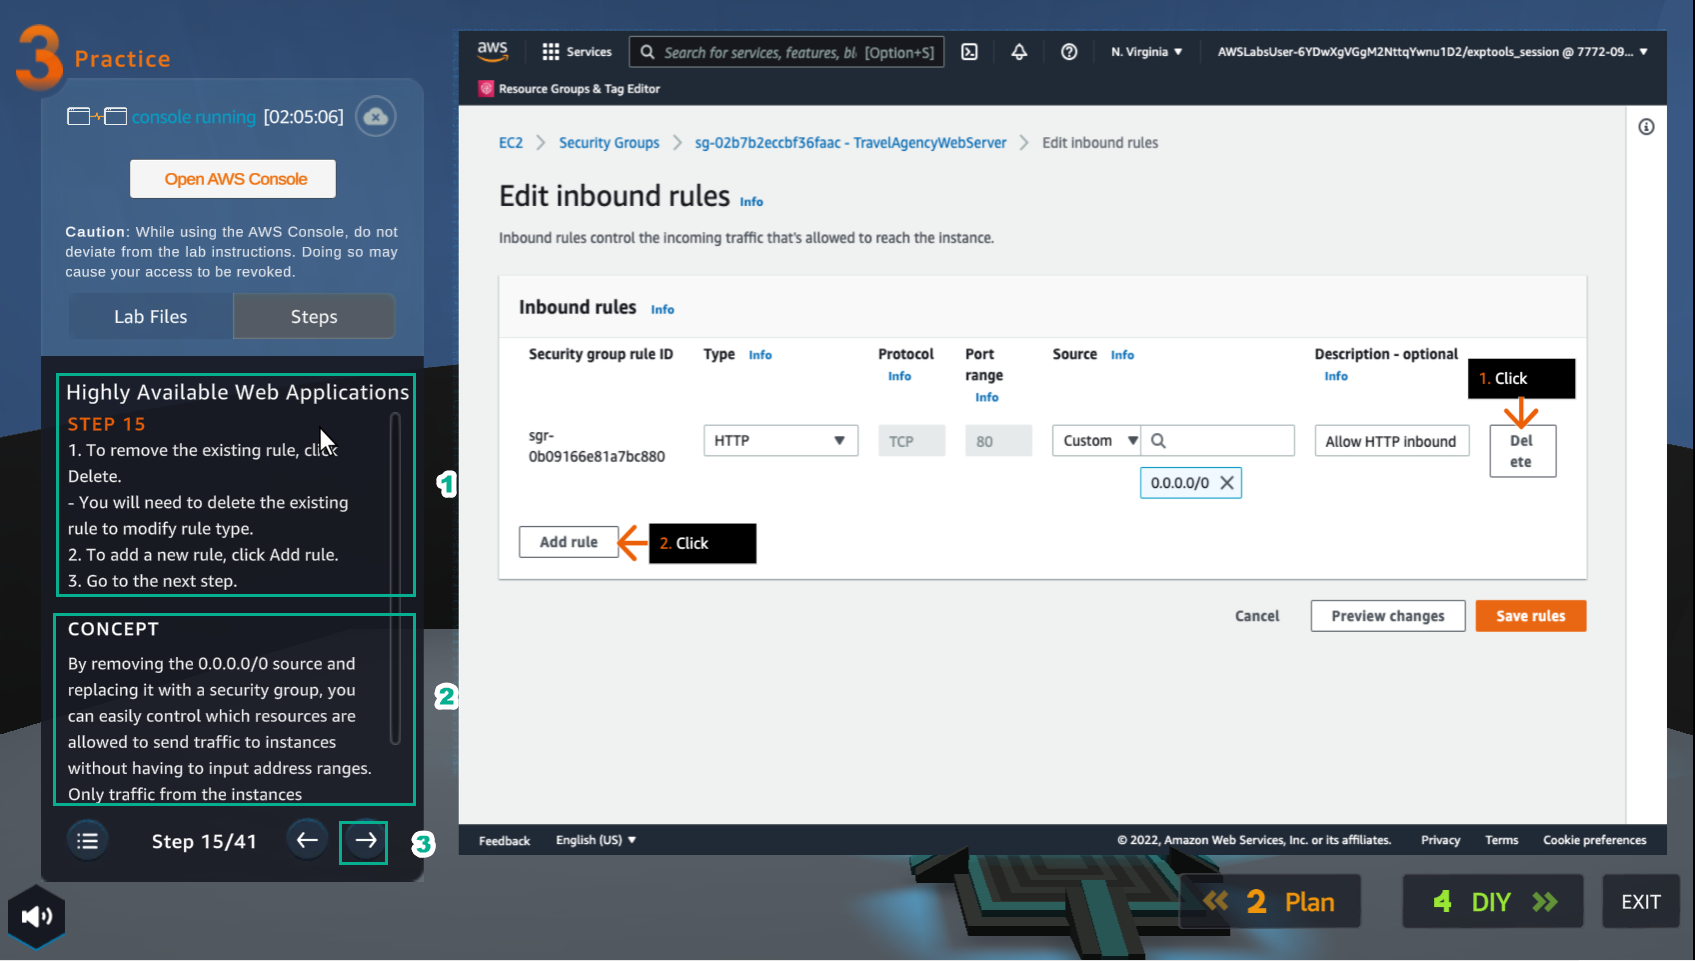Go back to 2 Plan phase
This screenshot has height=961, width=1695.
point(1269,902)
